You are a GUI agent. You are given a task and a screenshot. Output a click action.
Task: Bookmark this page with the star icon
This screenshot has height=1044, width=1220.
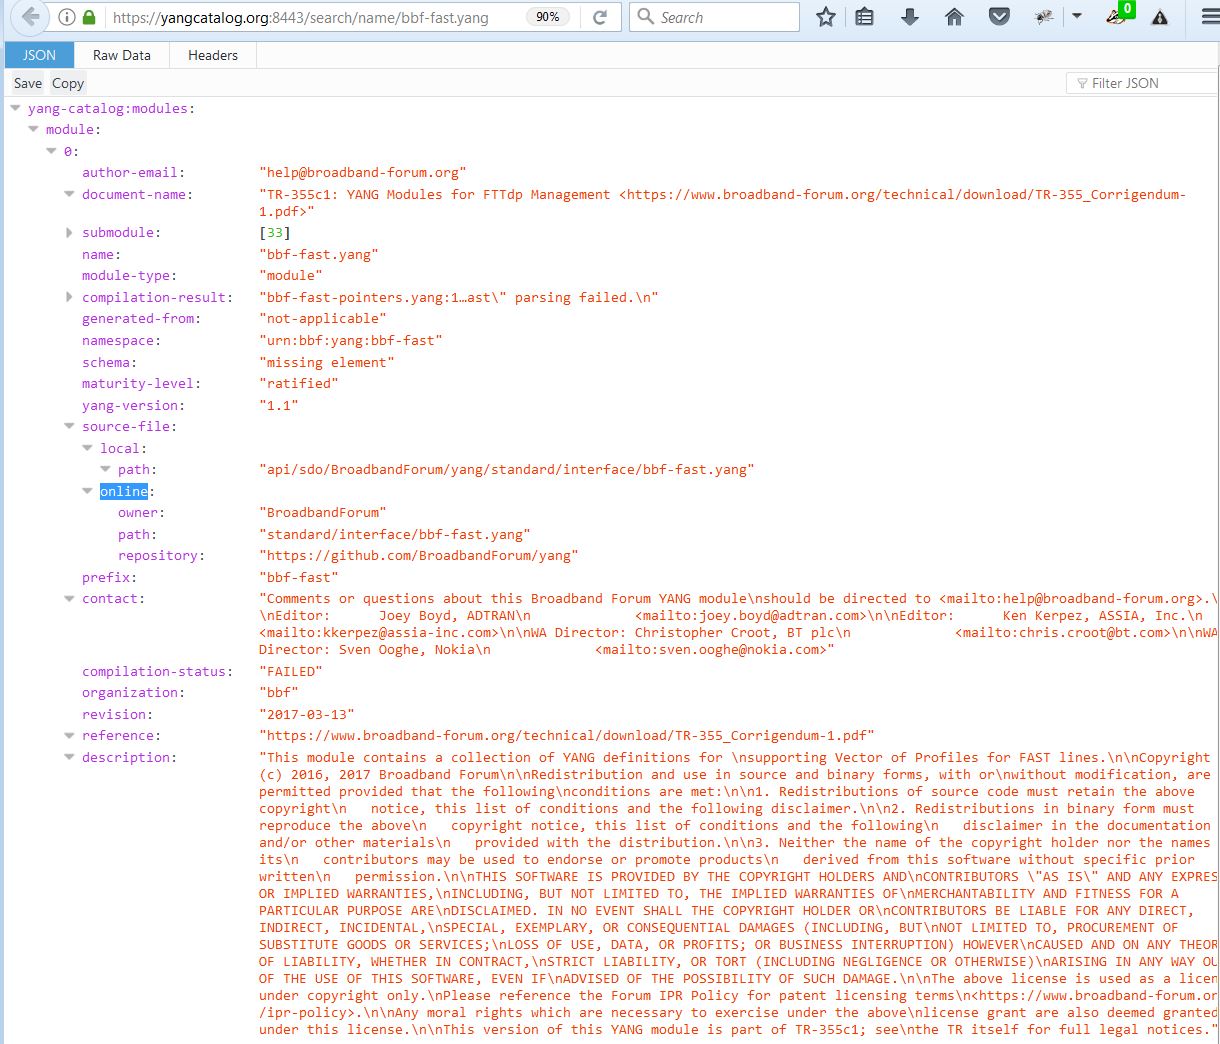point(826,17)
